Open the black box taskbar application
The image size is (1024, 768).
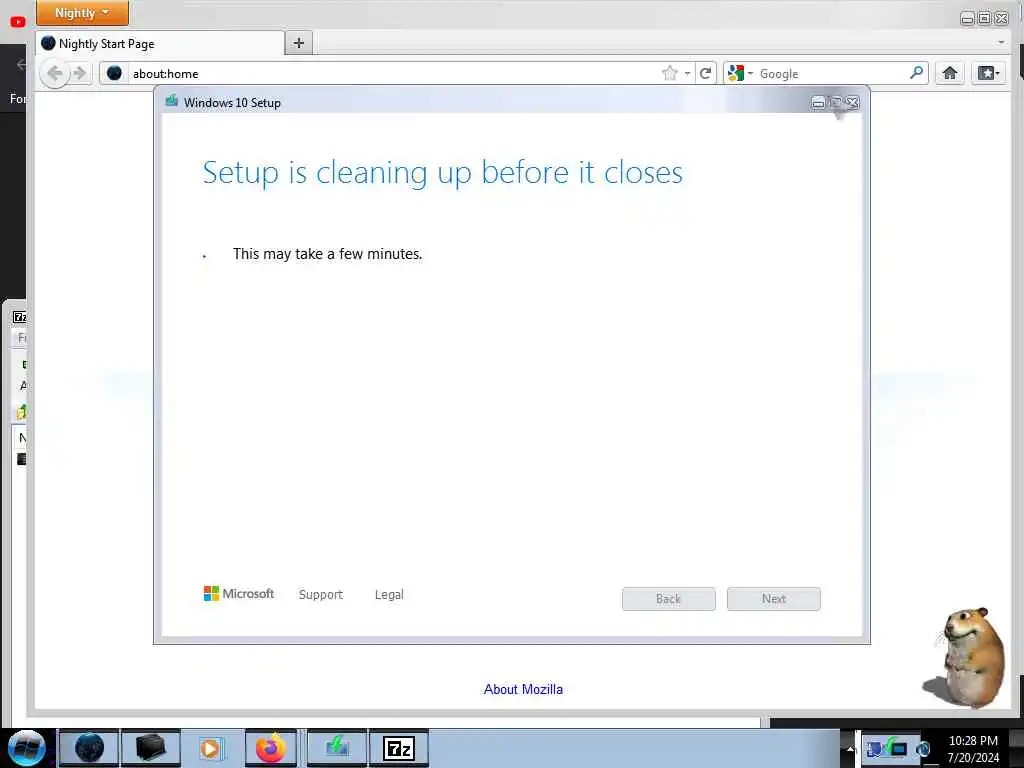pyautogui.click(x=150, y=748)
